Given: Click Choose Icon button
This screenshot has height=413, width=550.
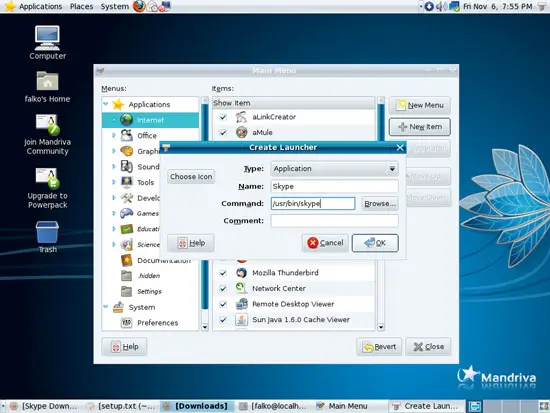Looking at the screenshot, I should tap(191, 176).
